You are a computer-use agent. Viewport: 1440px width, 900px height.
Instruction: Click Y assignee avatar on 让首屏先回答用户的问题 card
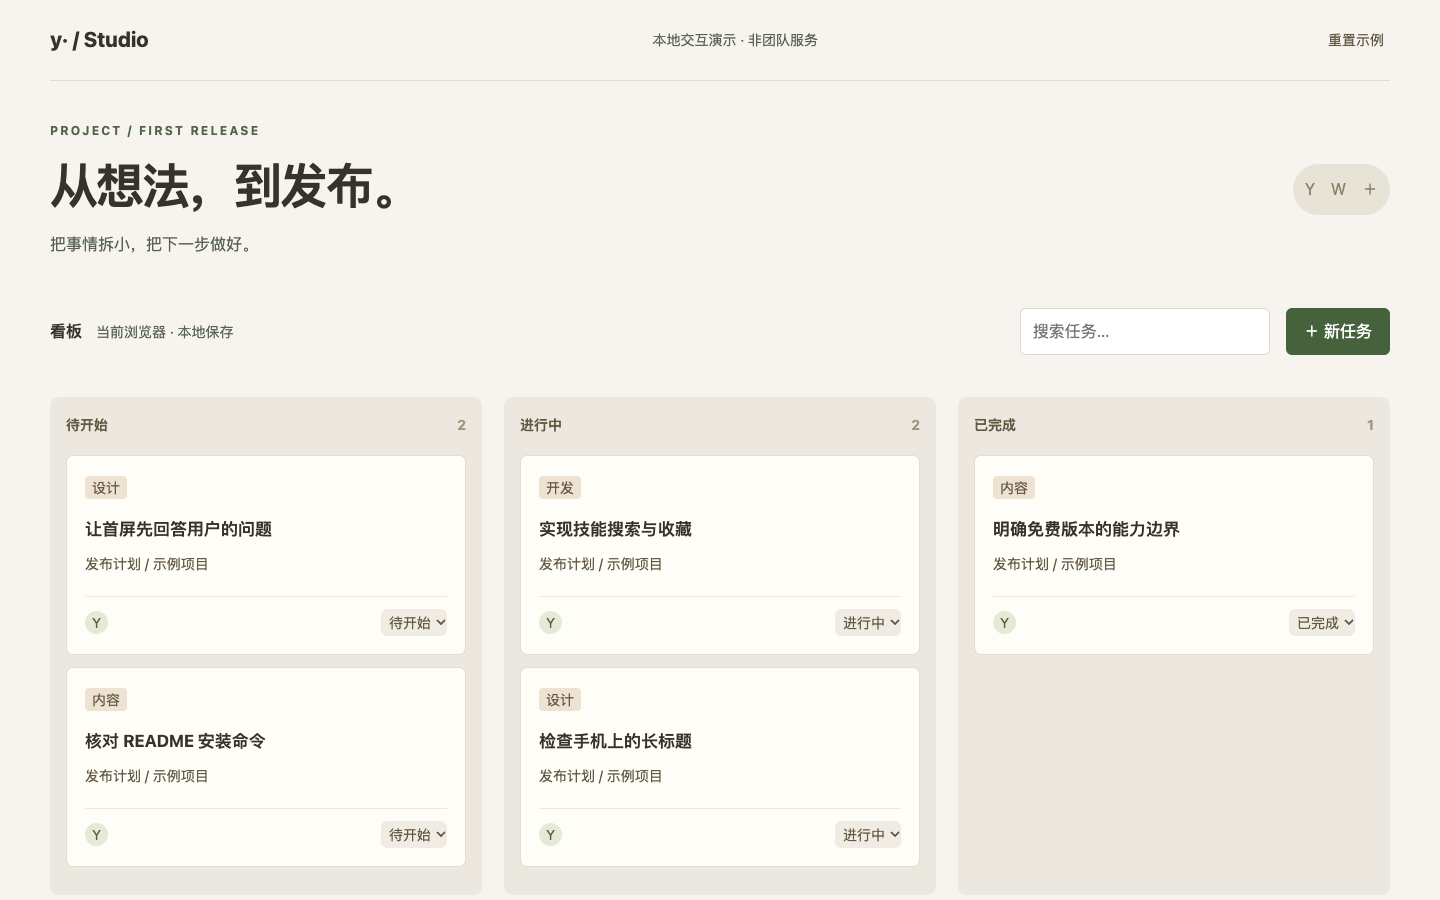[96, 623]
